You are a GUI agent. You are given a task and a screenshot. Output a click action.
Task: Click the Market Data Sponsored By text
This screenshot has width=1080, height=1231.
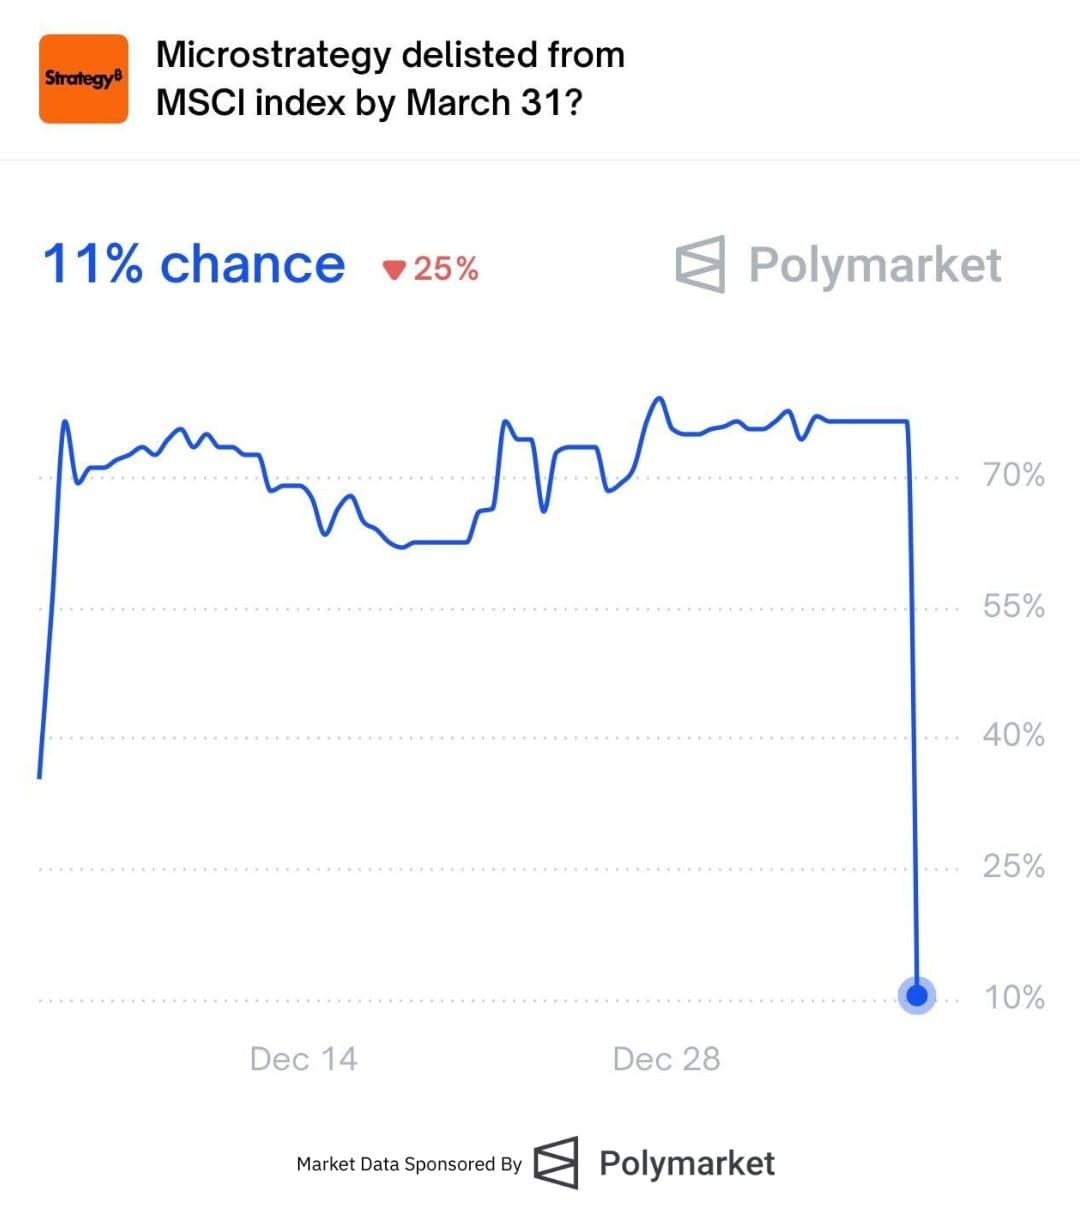point(409,1164)
